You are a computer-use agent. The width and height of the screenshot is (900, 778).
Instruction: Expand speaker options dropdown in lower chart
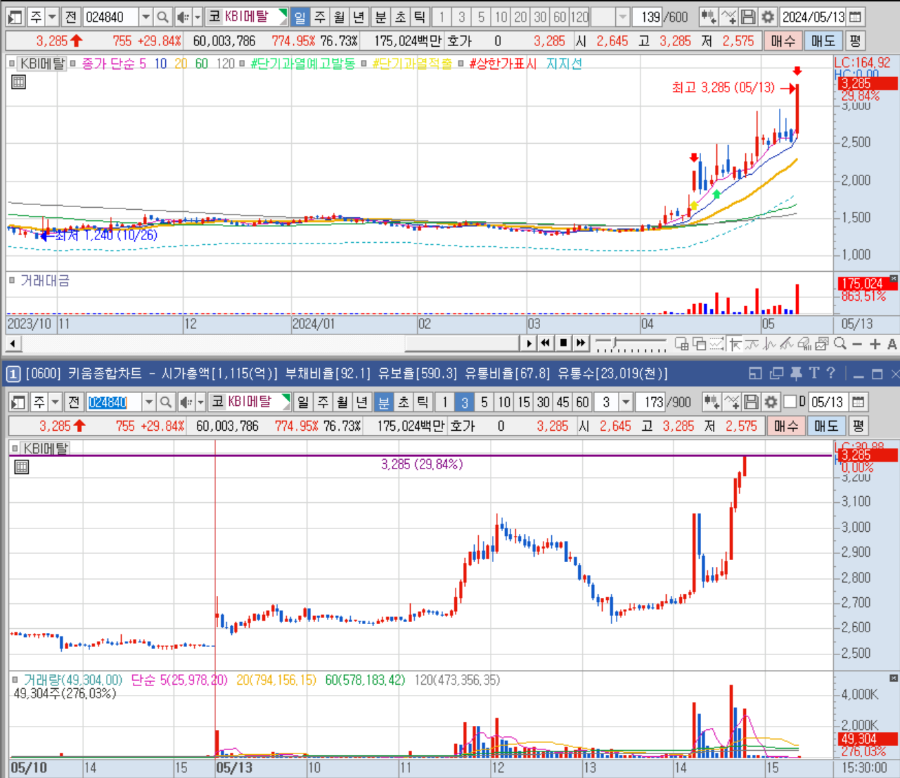pos(200,402)
